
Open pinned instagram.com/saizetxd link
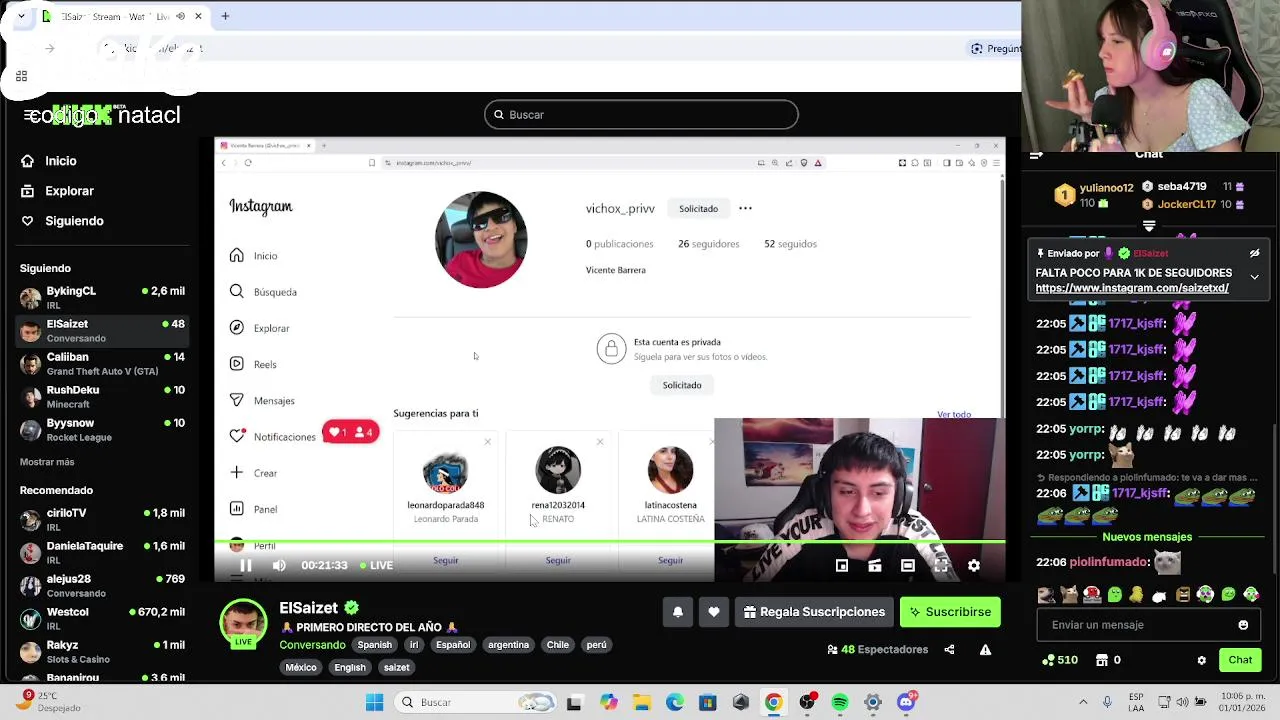tap(1132, 288)
